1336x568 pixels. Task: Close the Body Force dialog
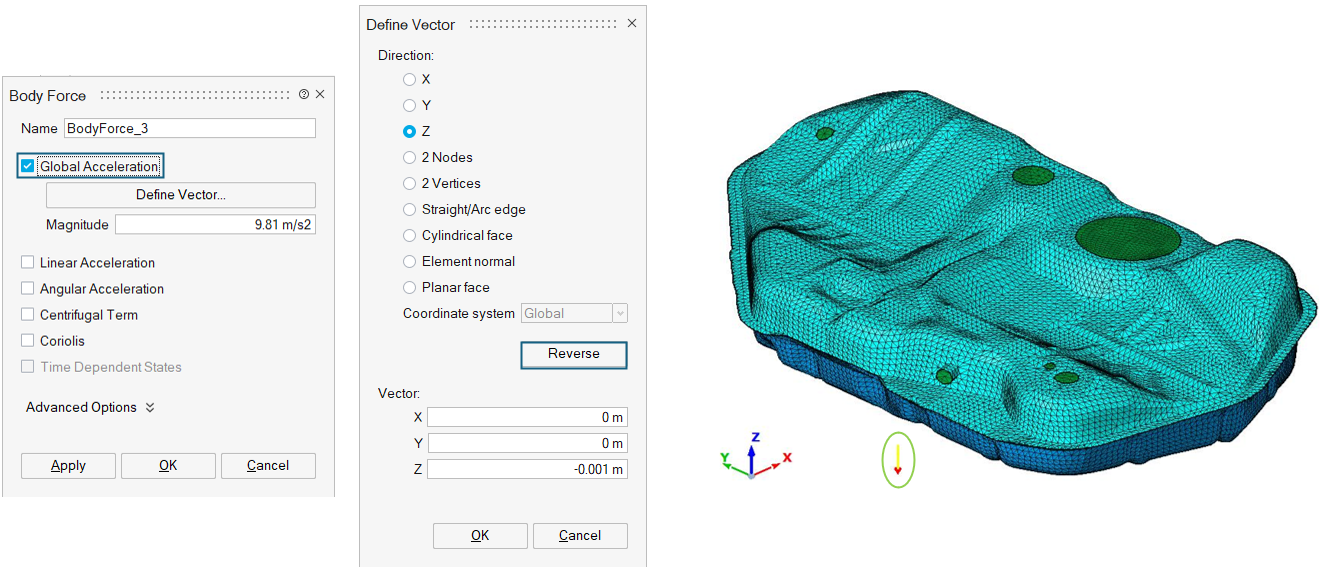pos(320,94)
